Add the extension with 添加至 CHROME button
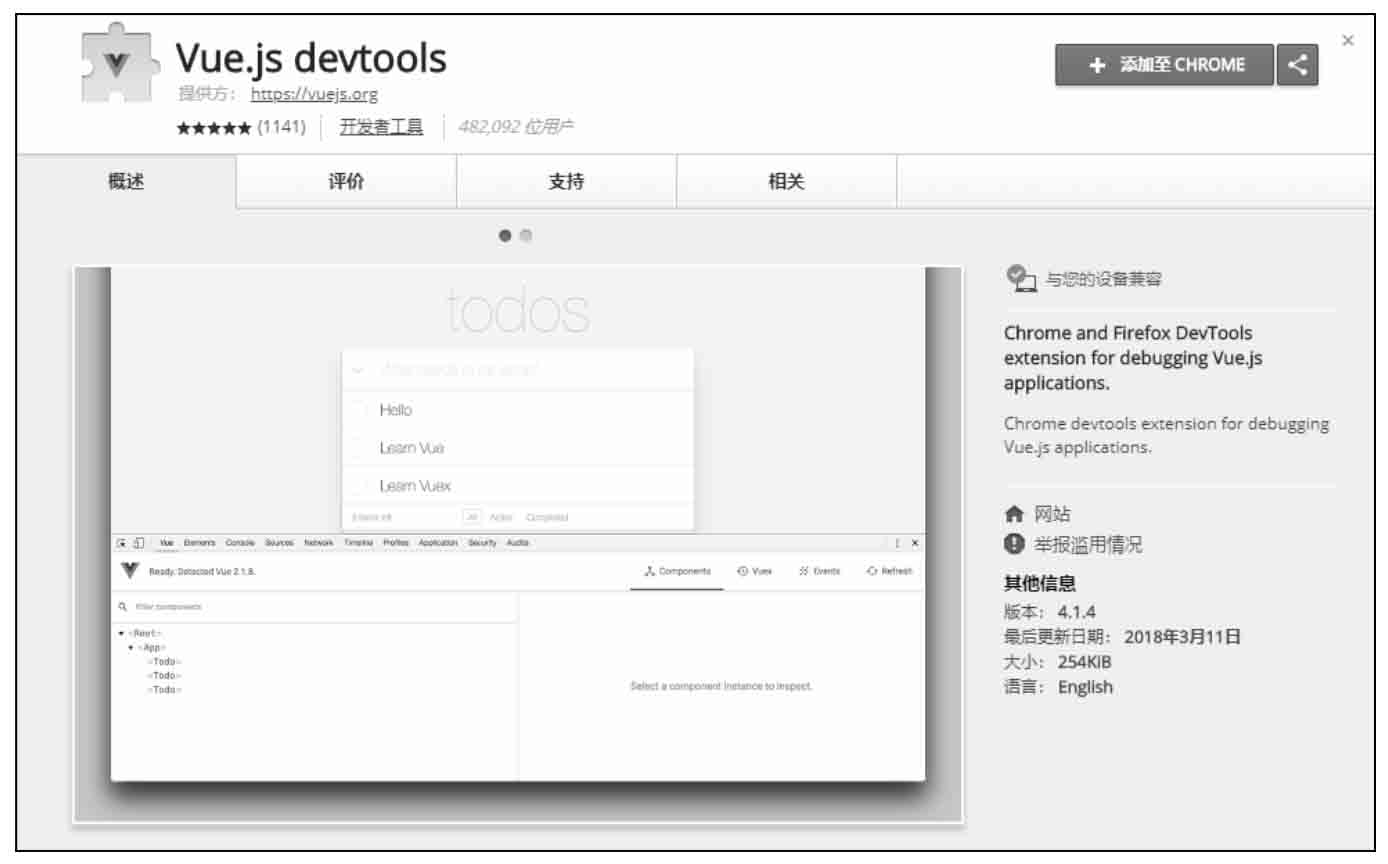The width and height of the screenshot is (1388, 864). (1165, 65)
